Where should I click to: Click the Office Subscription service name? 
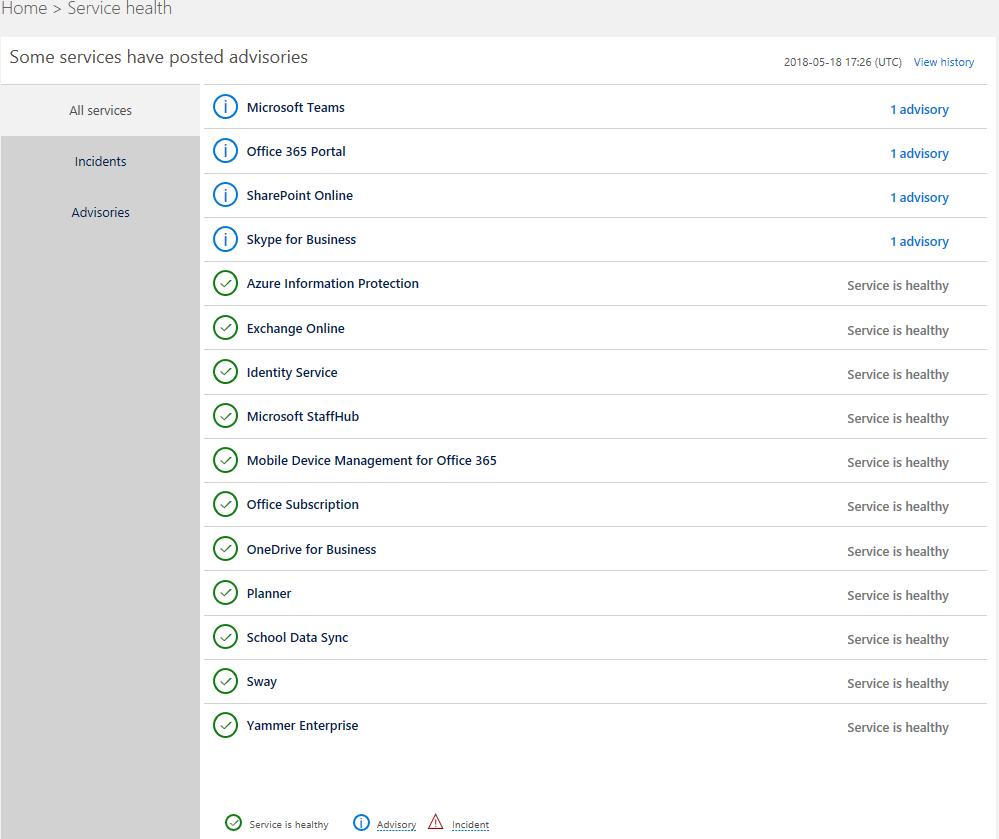pyautogui.click(x=303, y=504)
